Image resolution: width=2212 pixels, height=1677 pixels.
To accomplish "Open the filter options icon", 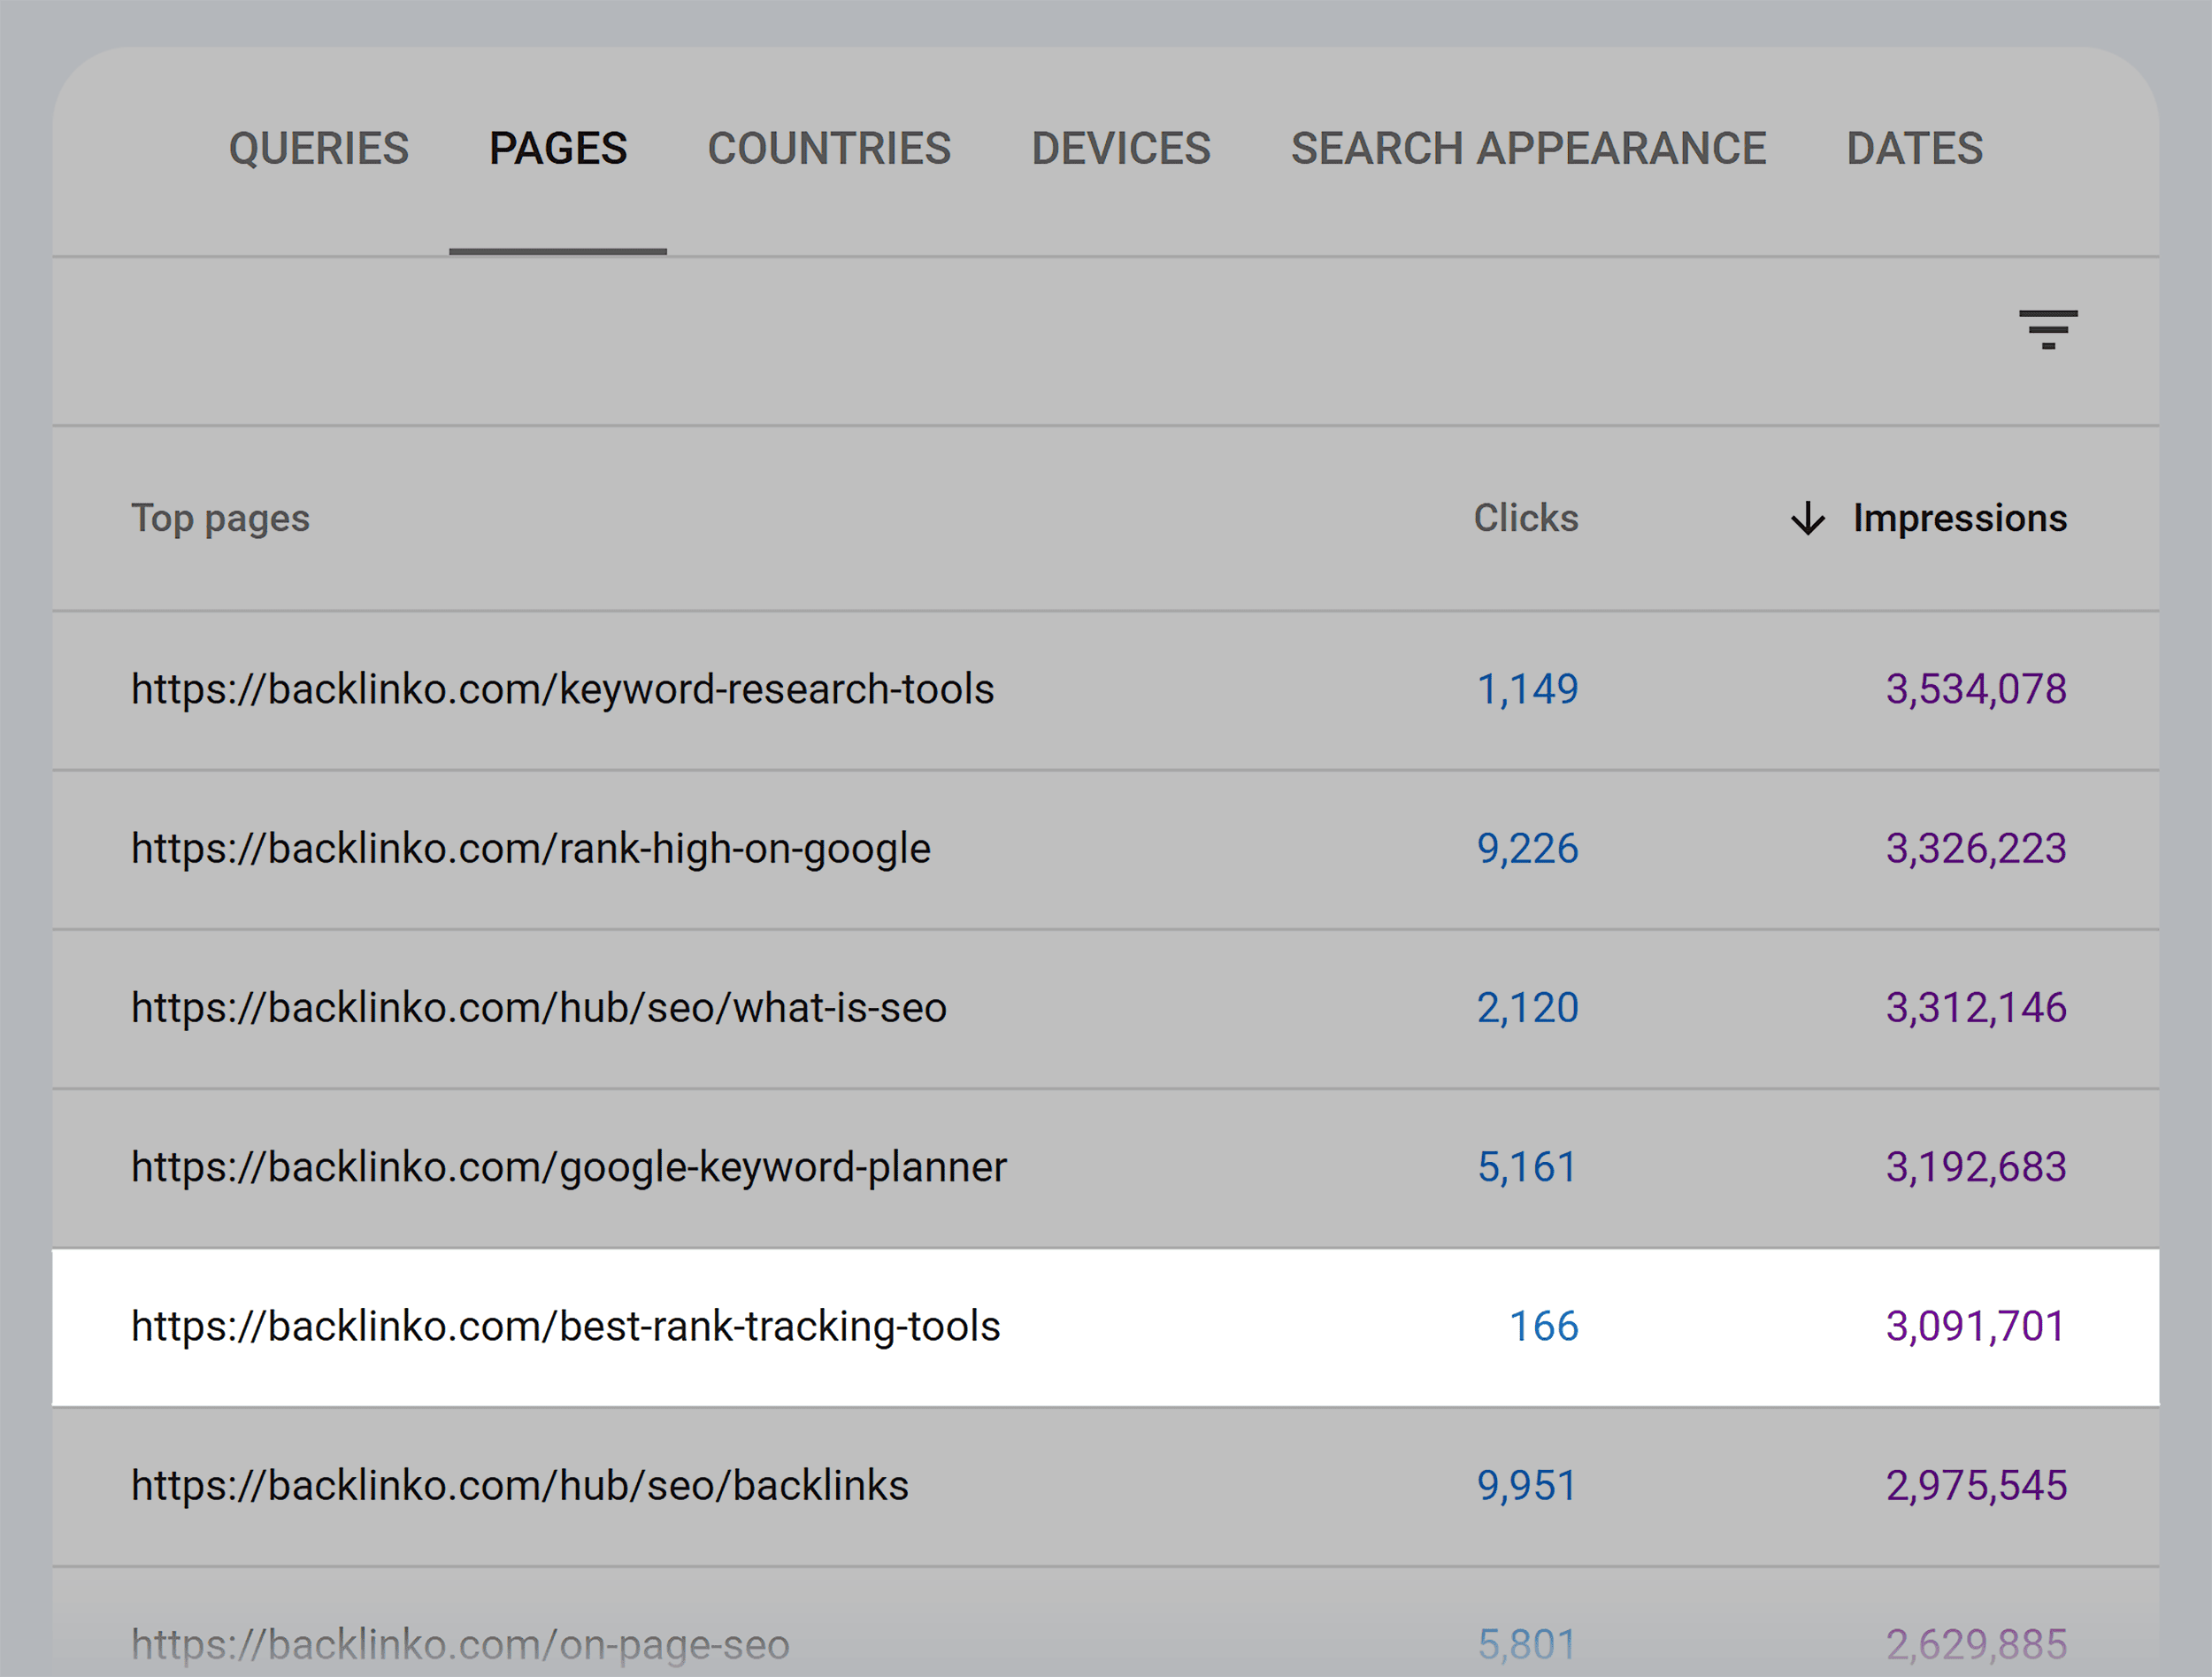I will tap(2048, 332).
